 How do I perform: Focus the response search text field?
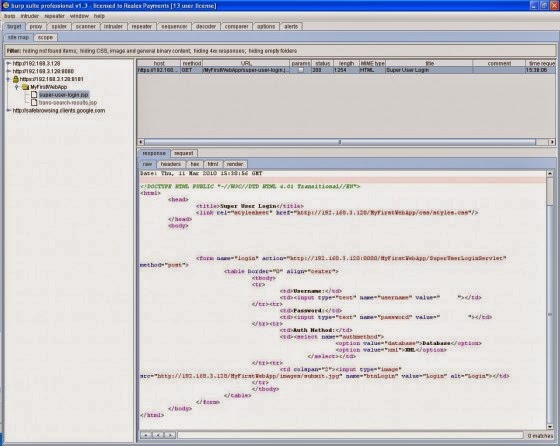coord(350,435)
